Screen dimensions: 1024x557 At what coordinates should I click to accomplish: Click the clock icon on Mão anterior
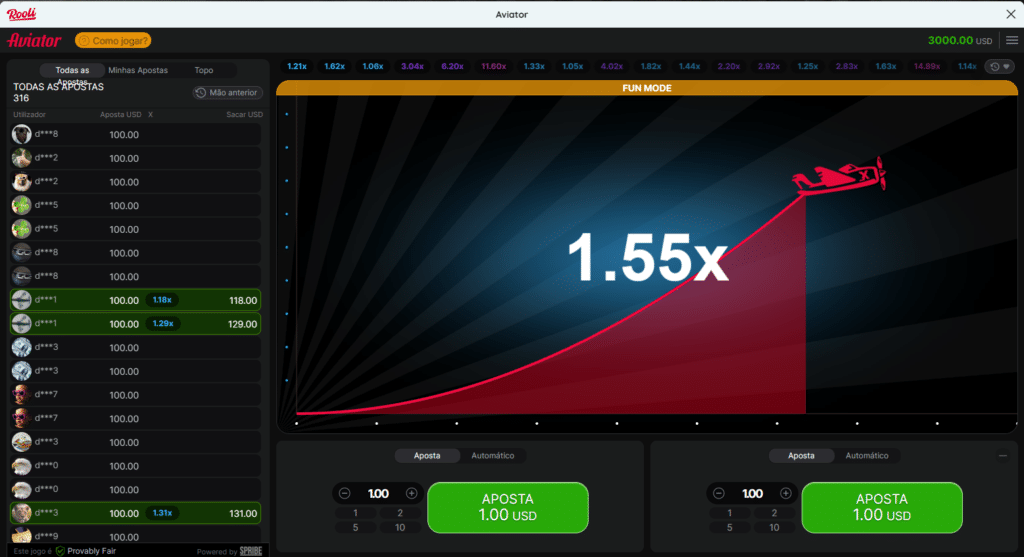(200, 93)
